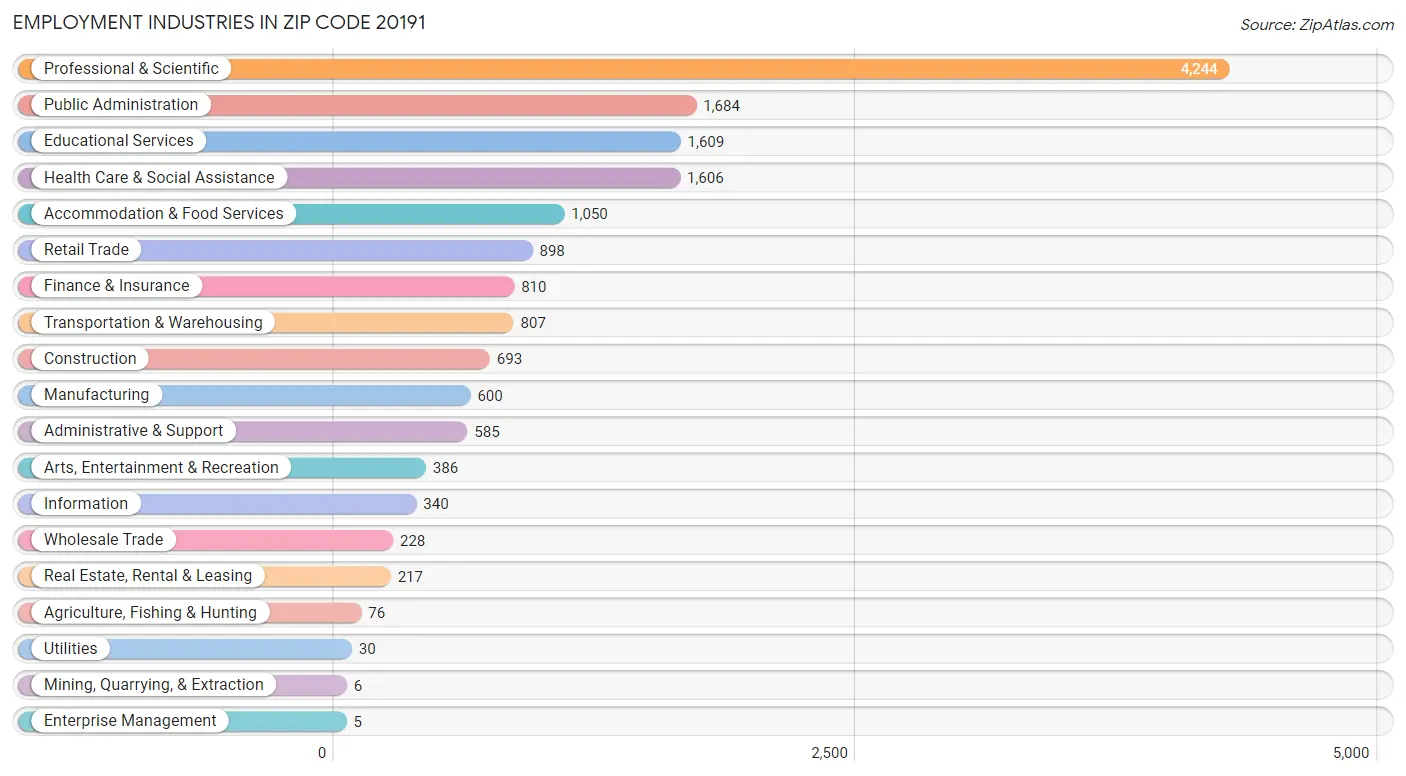Click Accommodation & Food Services label
This screenshot has height=776, width=1406.
[164, 214]
